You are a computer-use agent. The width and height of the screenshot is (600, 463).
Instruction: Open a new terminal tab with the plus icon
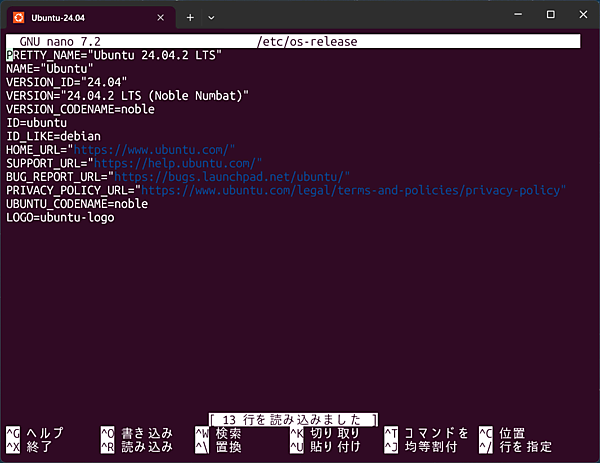tap(190, 17)
